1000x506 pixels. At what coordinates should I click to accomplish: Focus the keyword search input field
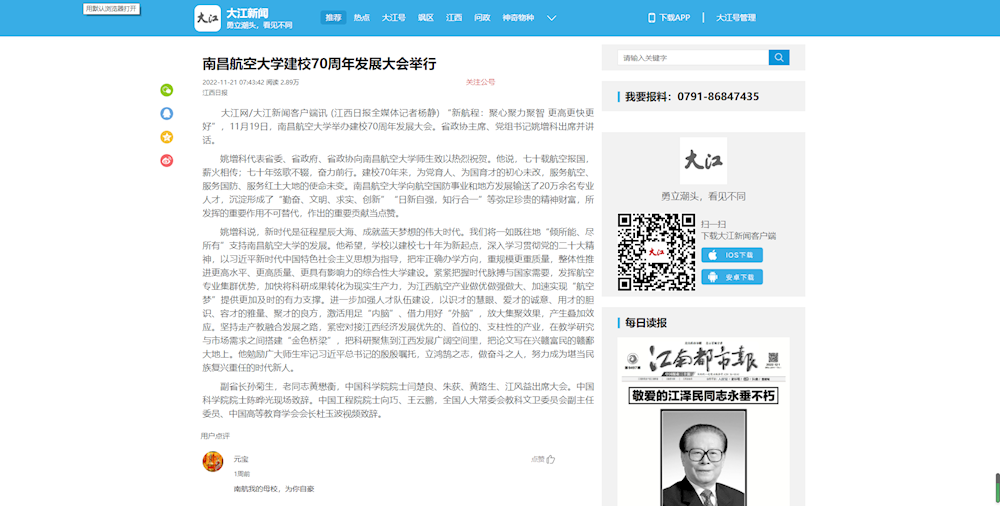click(x=692, y=58)
